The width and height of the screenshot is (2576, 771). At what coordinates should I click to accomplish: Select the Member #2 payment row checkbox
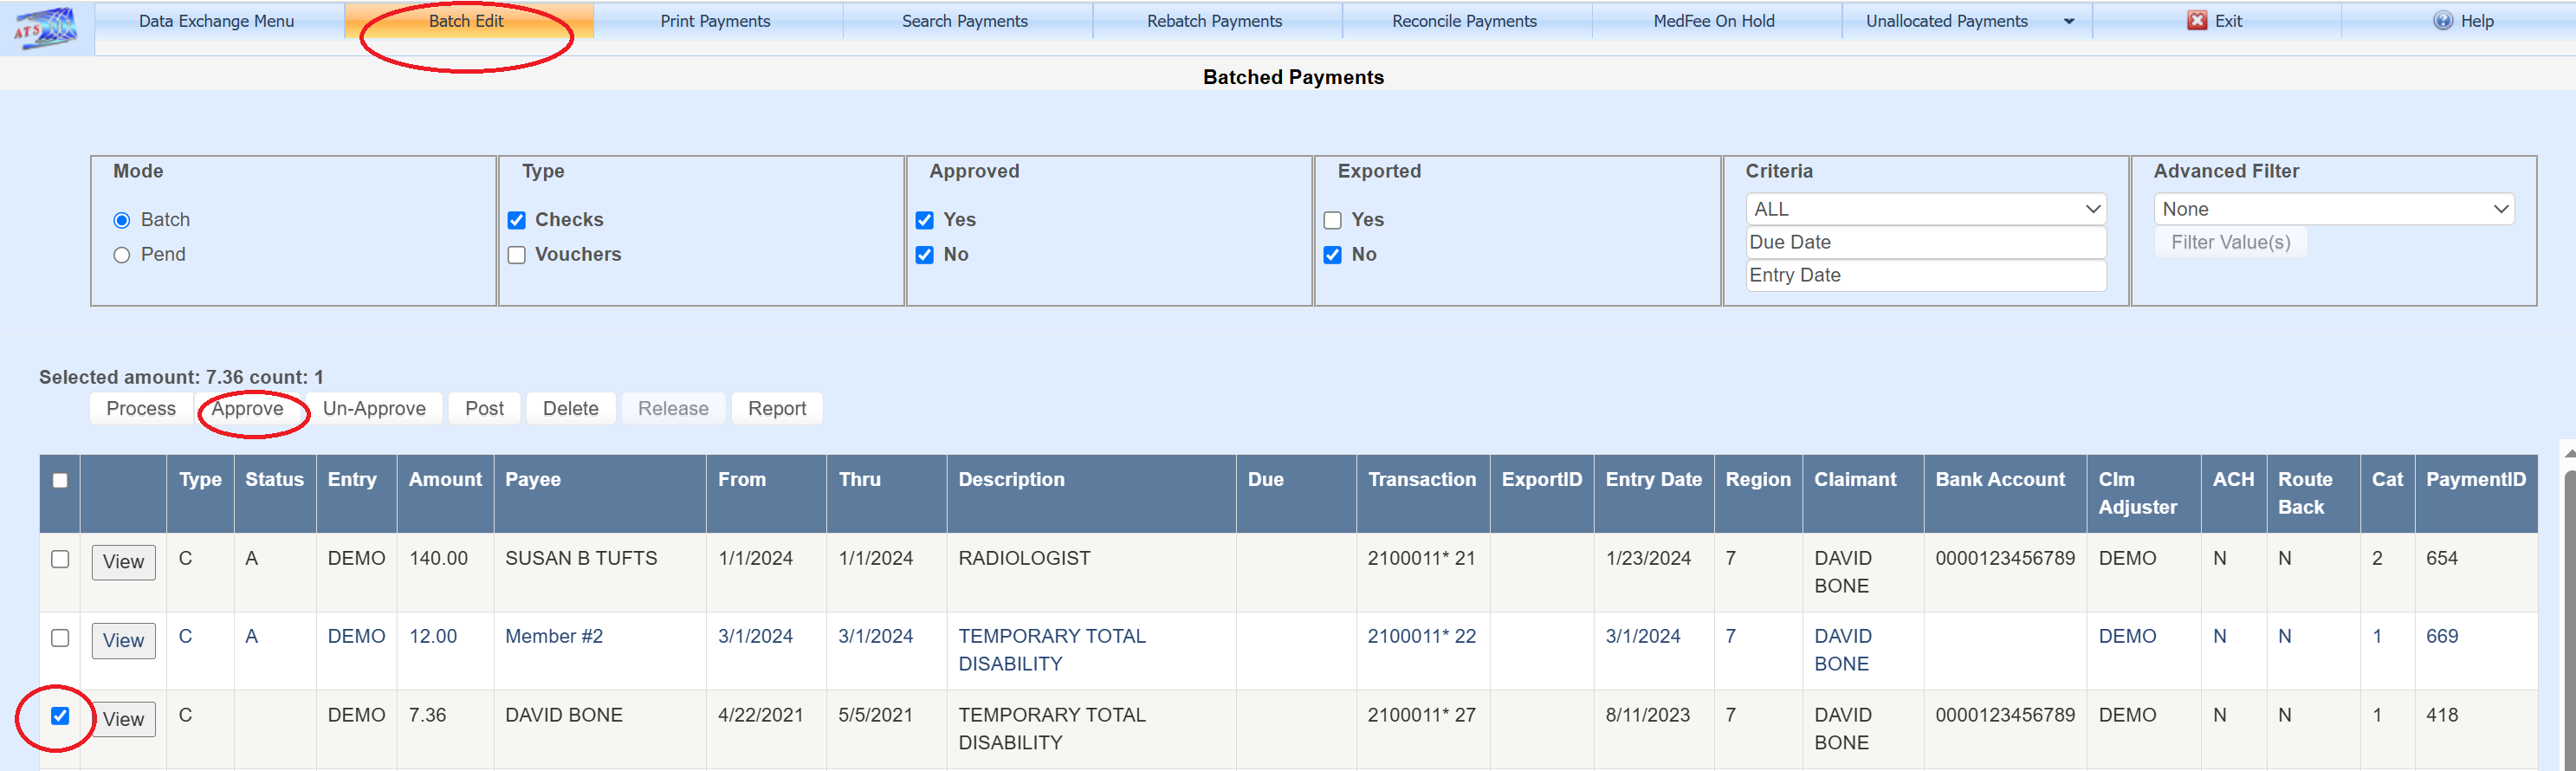pyautogui.click(x=60, y=638)
